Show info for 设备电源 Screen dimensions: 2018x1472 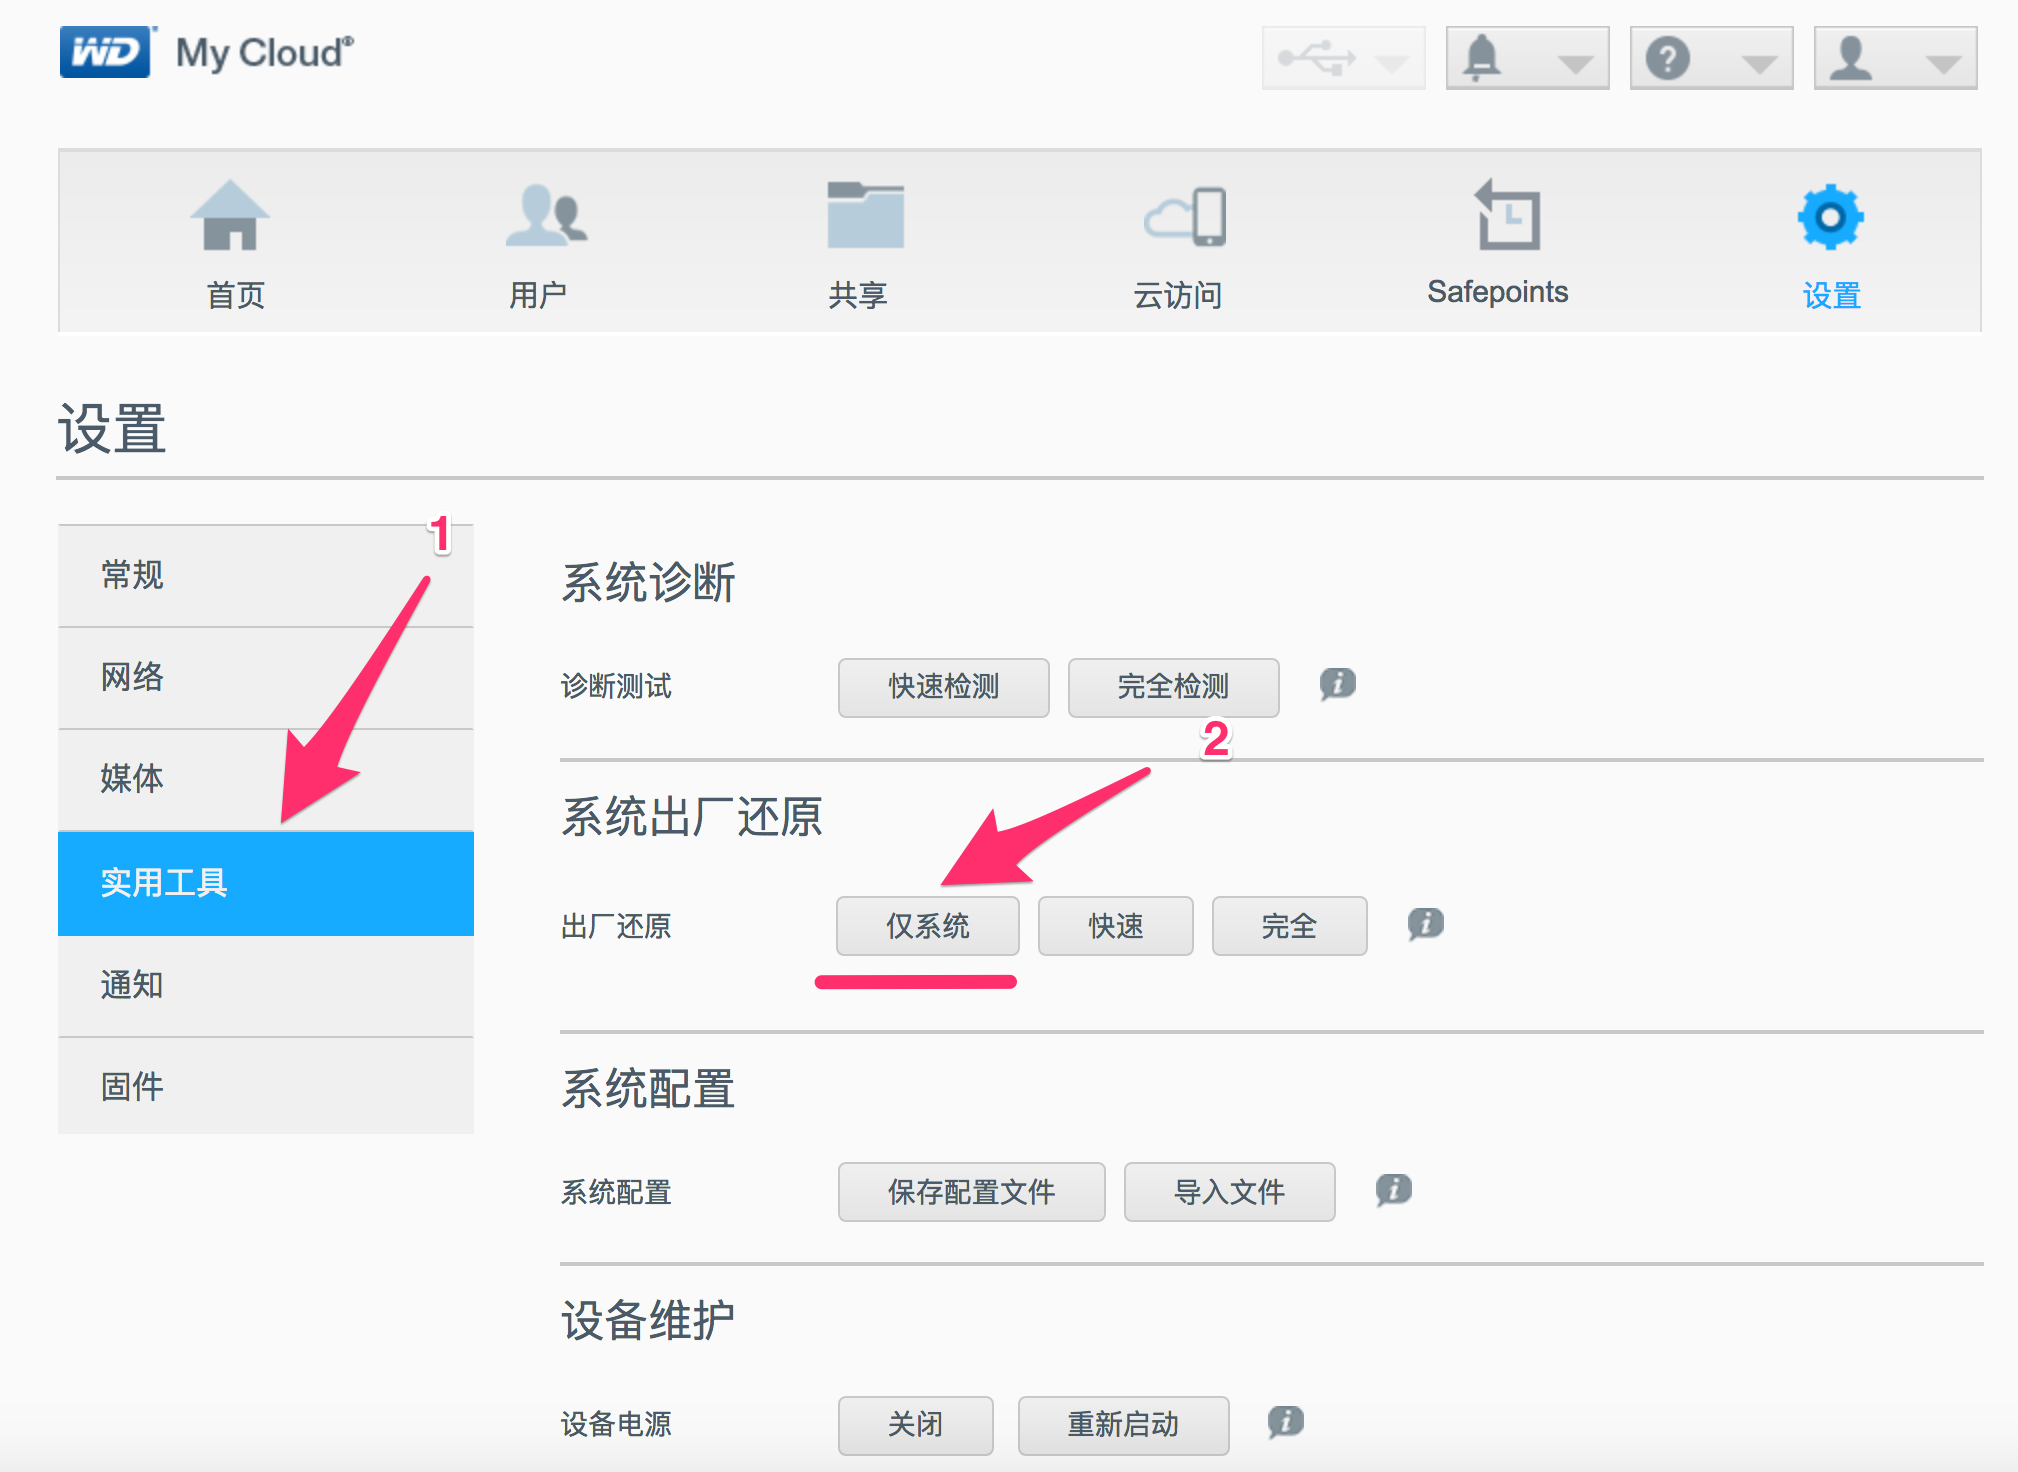coord(1286,1421)
